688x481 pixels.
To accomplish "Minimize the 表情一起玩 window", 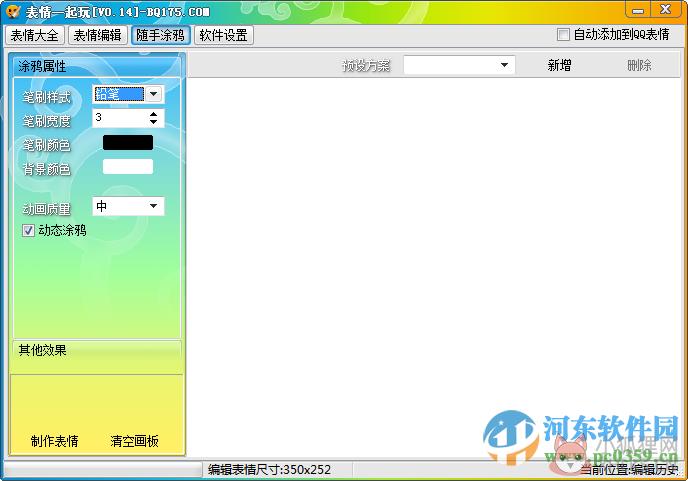I will tap(638, 11).
